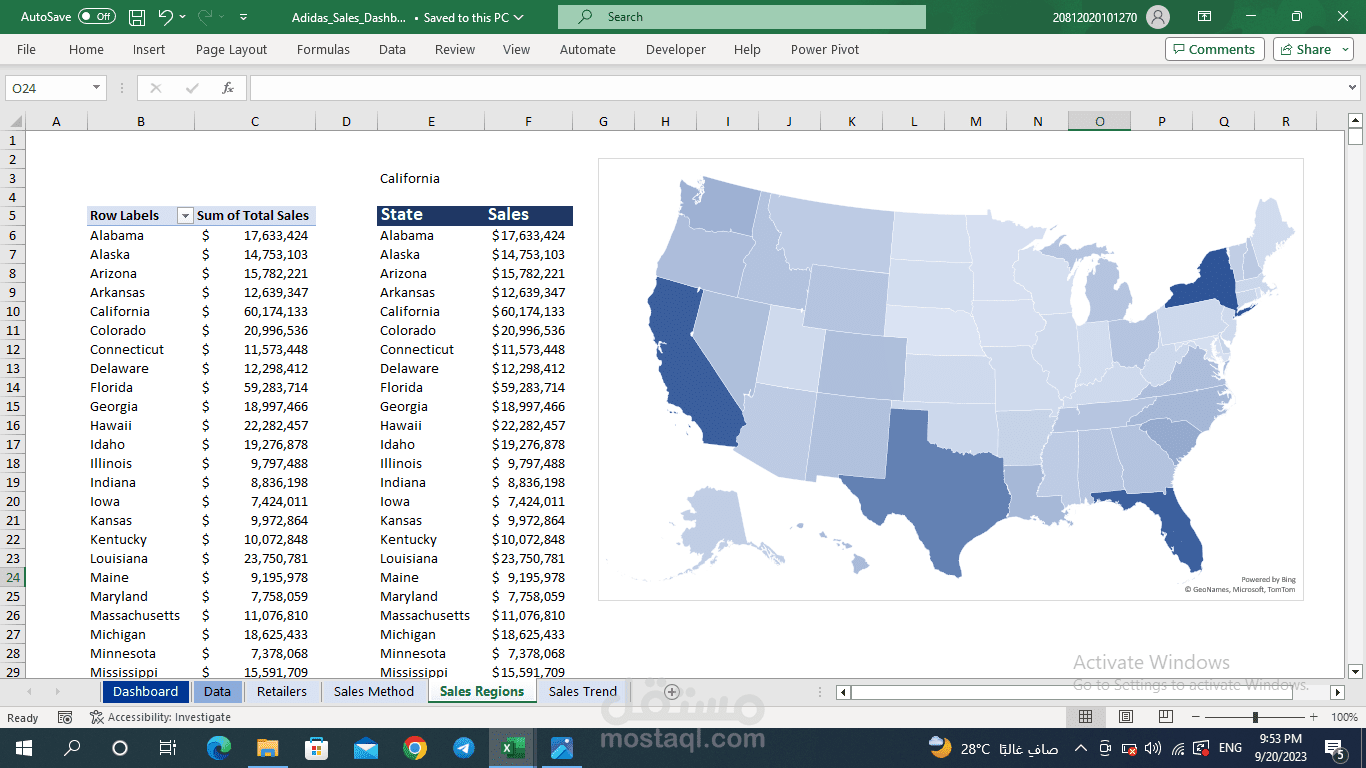Switch to the Insert tab
Screen dimensions: 1366x768
pyautogui.click(x=149, y=49)
